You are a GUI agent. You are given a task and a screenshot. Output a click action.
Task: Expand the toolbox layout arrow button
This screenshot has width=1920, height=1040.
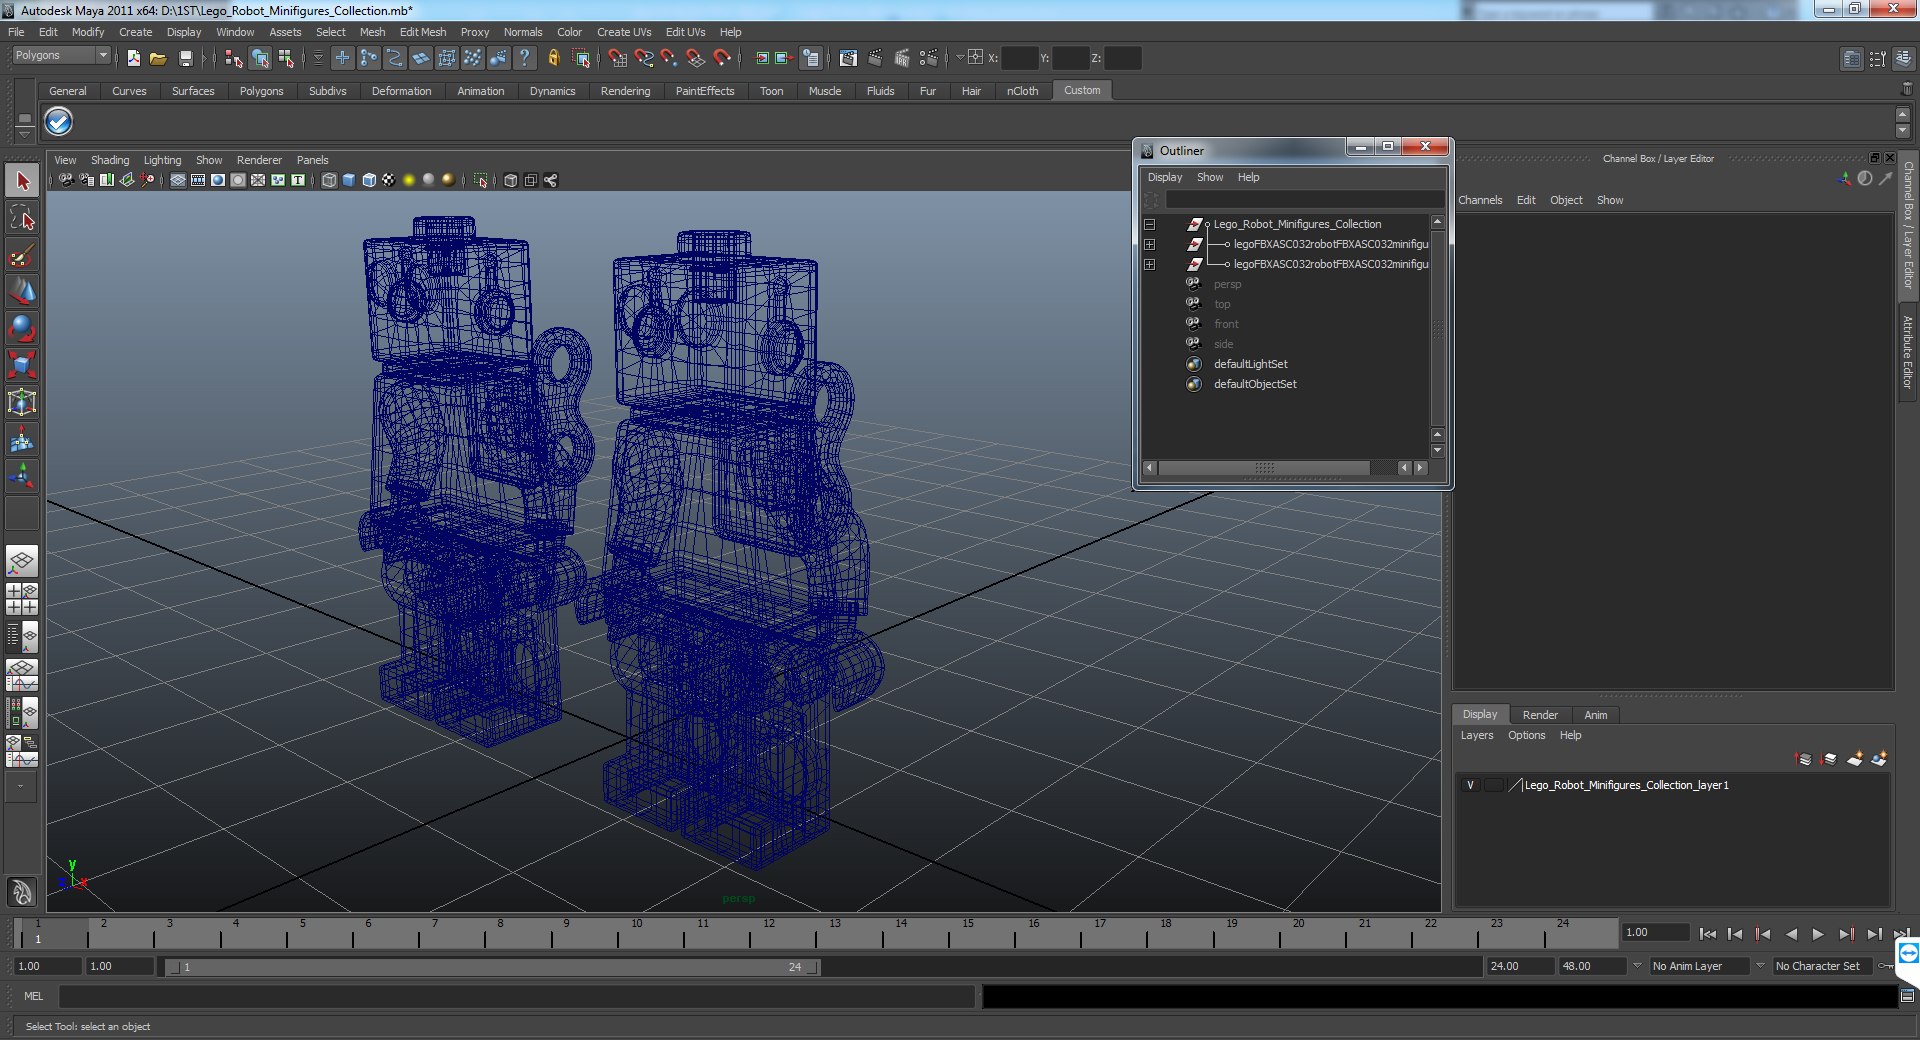click(x=21, y=786)
